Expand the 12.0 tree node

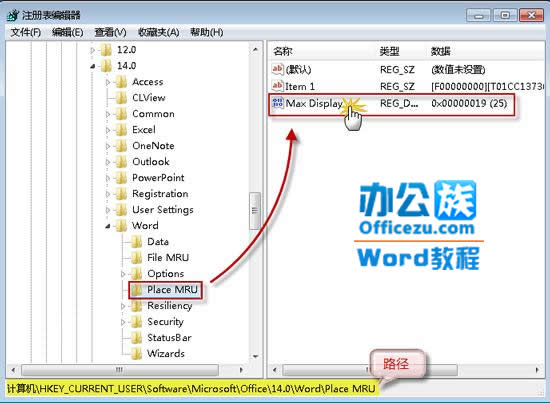93,50
